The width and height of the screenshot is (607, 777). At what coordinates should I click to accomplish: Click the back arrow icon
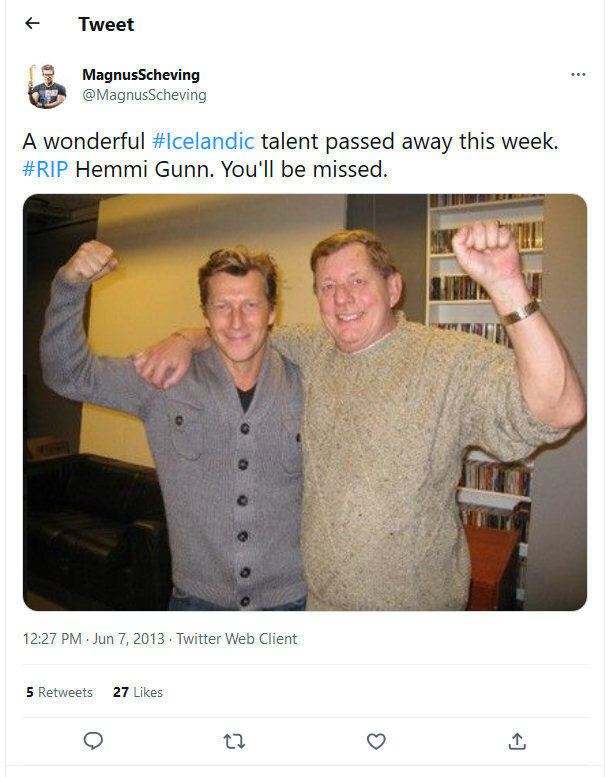point(32,24)
